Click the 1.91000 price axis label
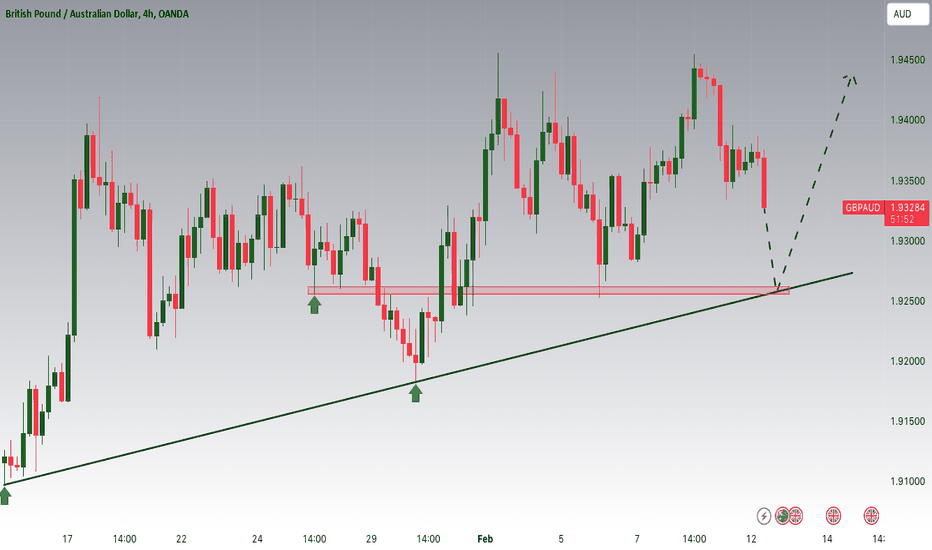 coord(907,481)
